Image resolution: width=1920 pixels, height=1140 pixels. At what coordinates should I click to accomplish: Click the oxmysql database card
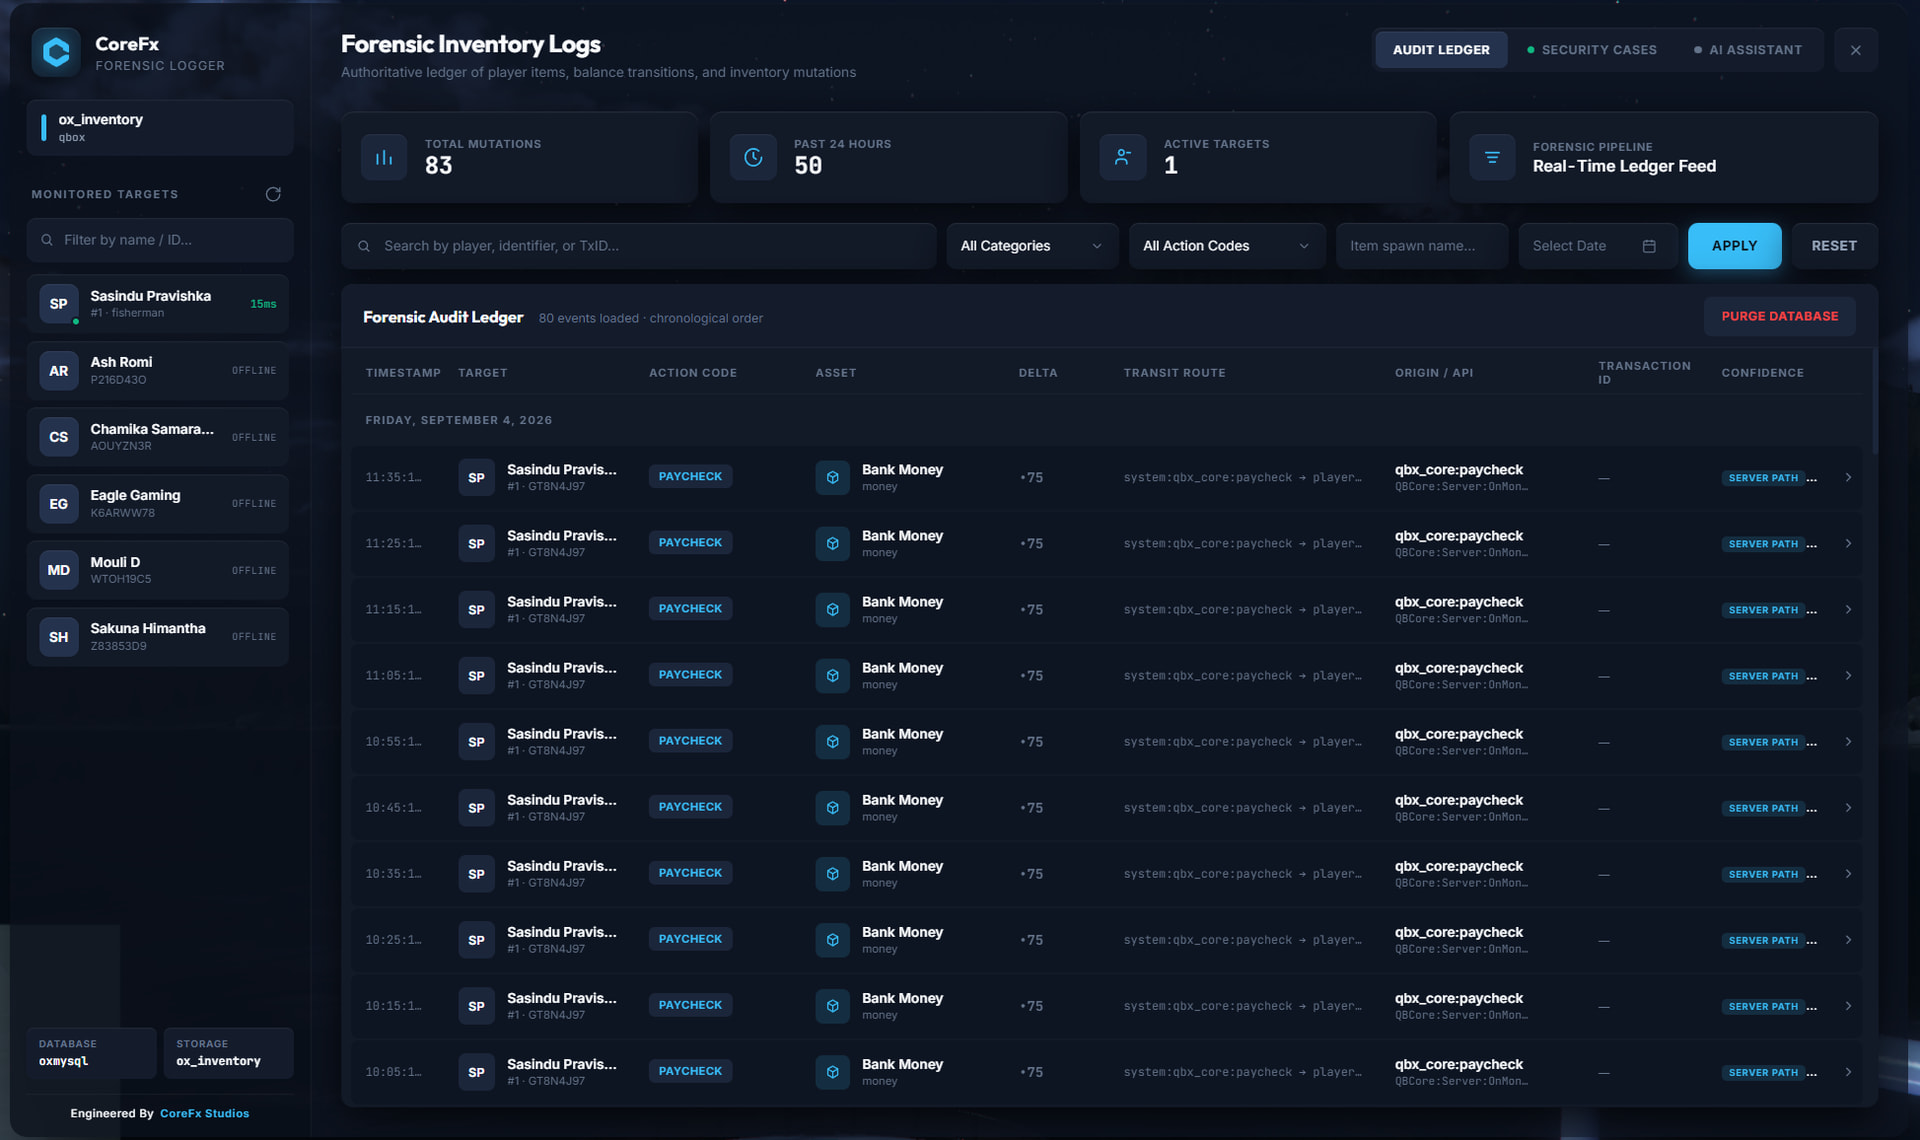[91, 1053]
